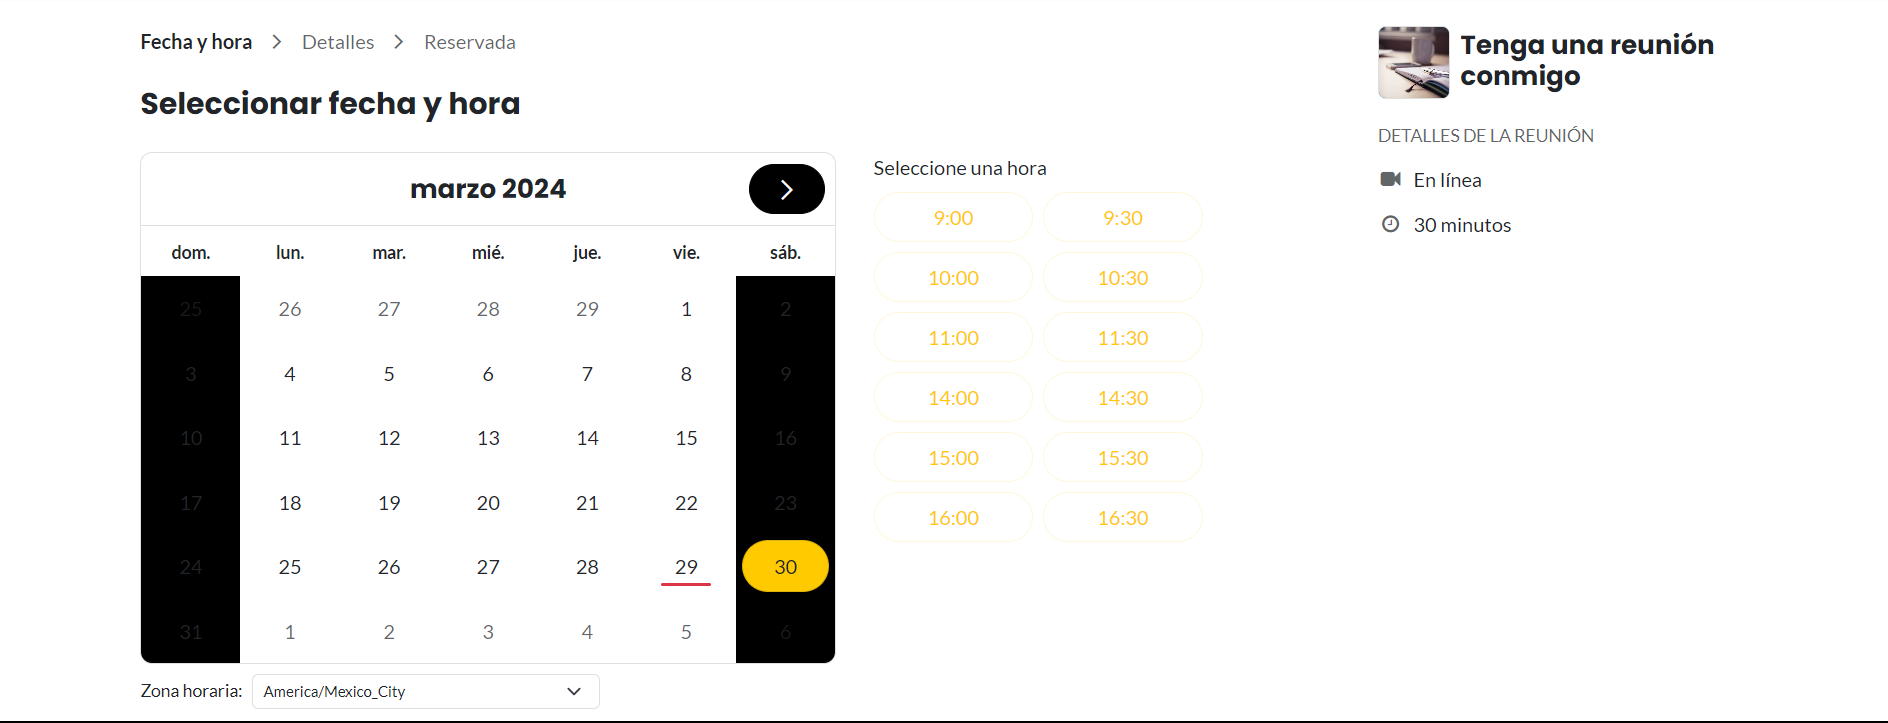Pick the 16:30 time slot
Viewport: 1888px width, 723px height.
(1122, 518)
